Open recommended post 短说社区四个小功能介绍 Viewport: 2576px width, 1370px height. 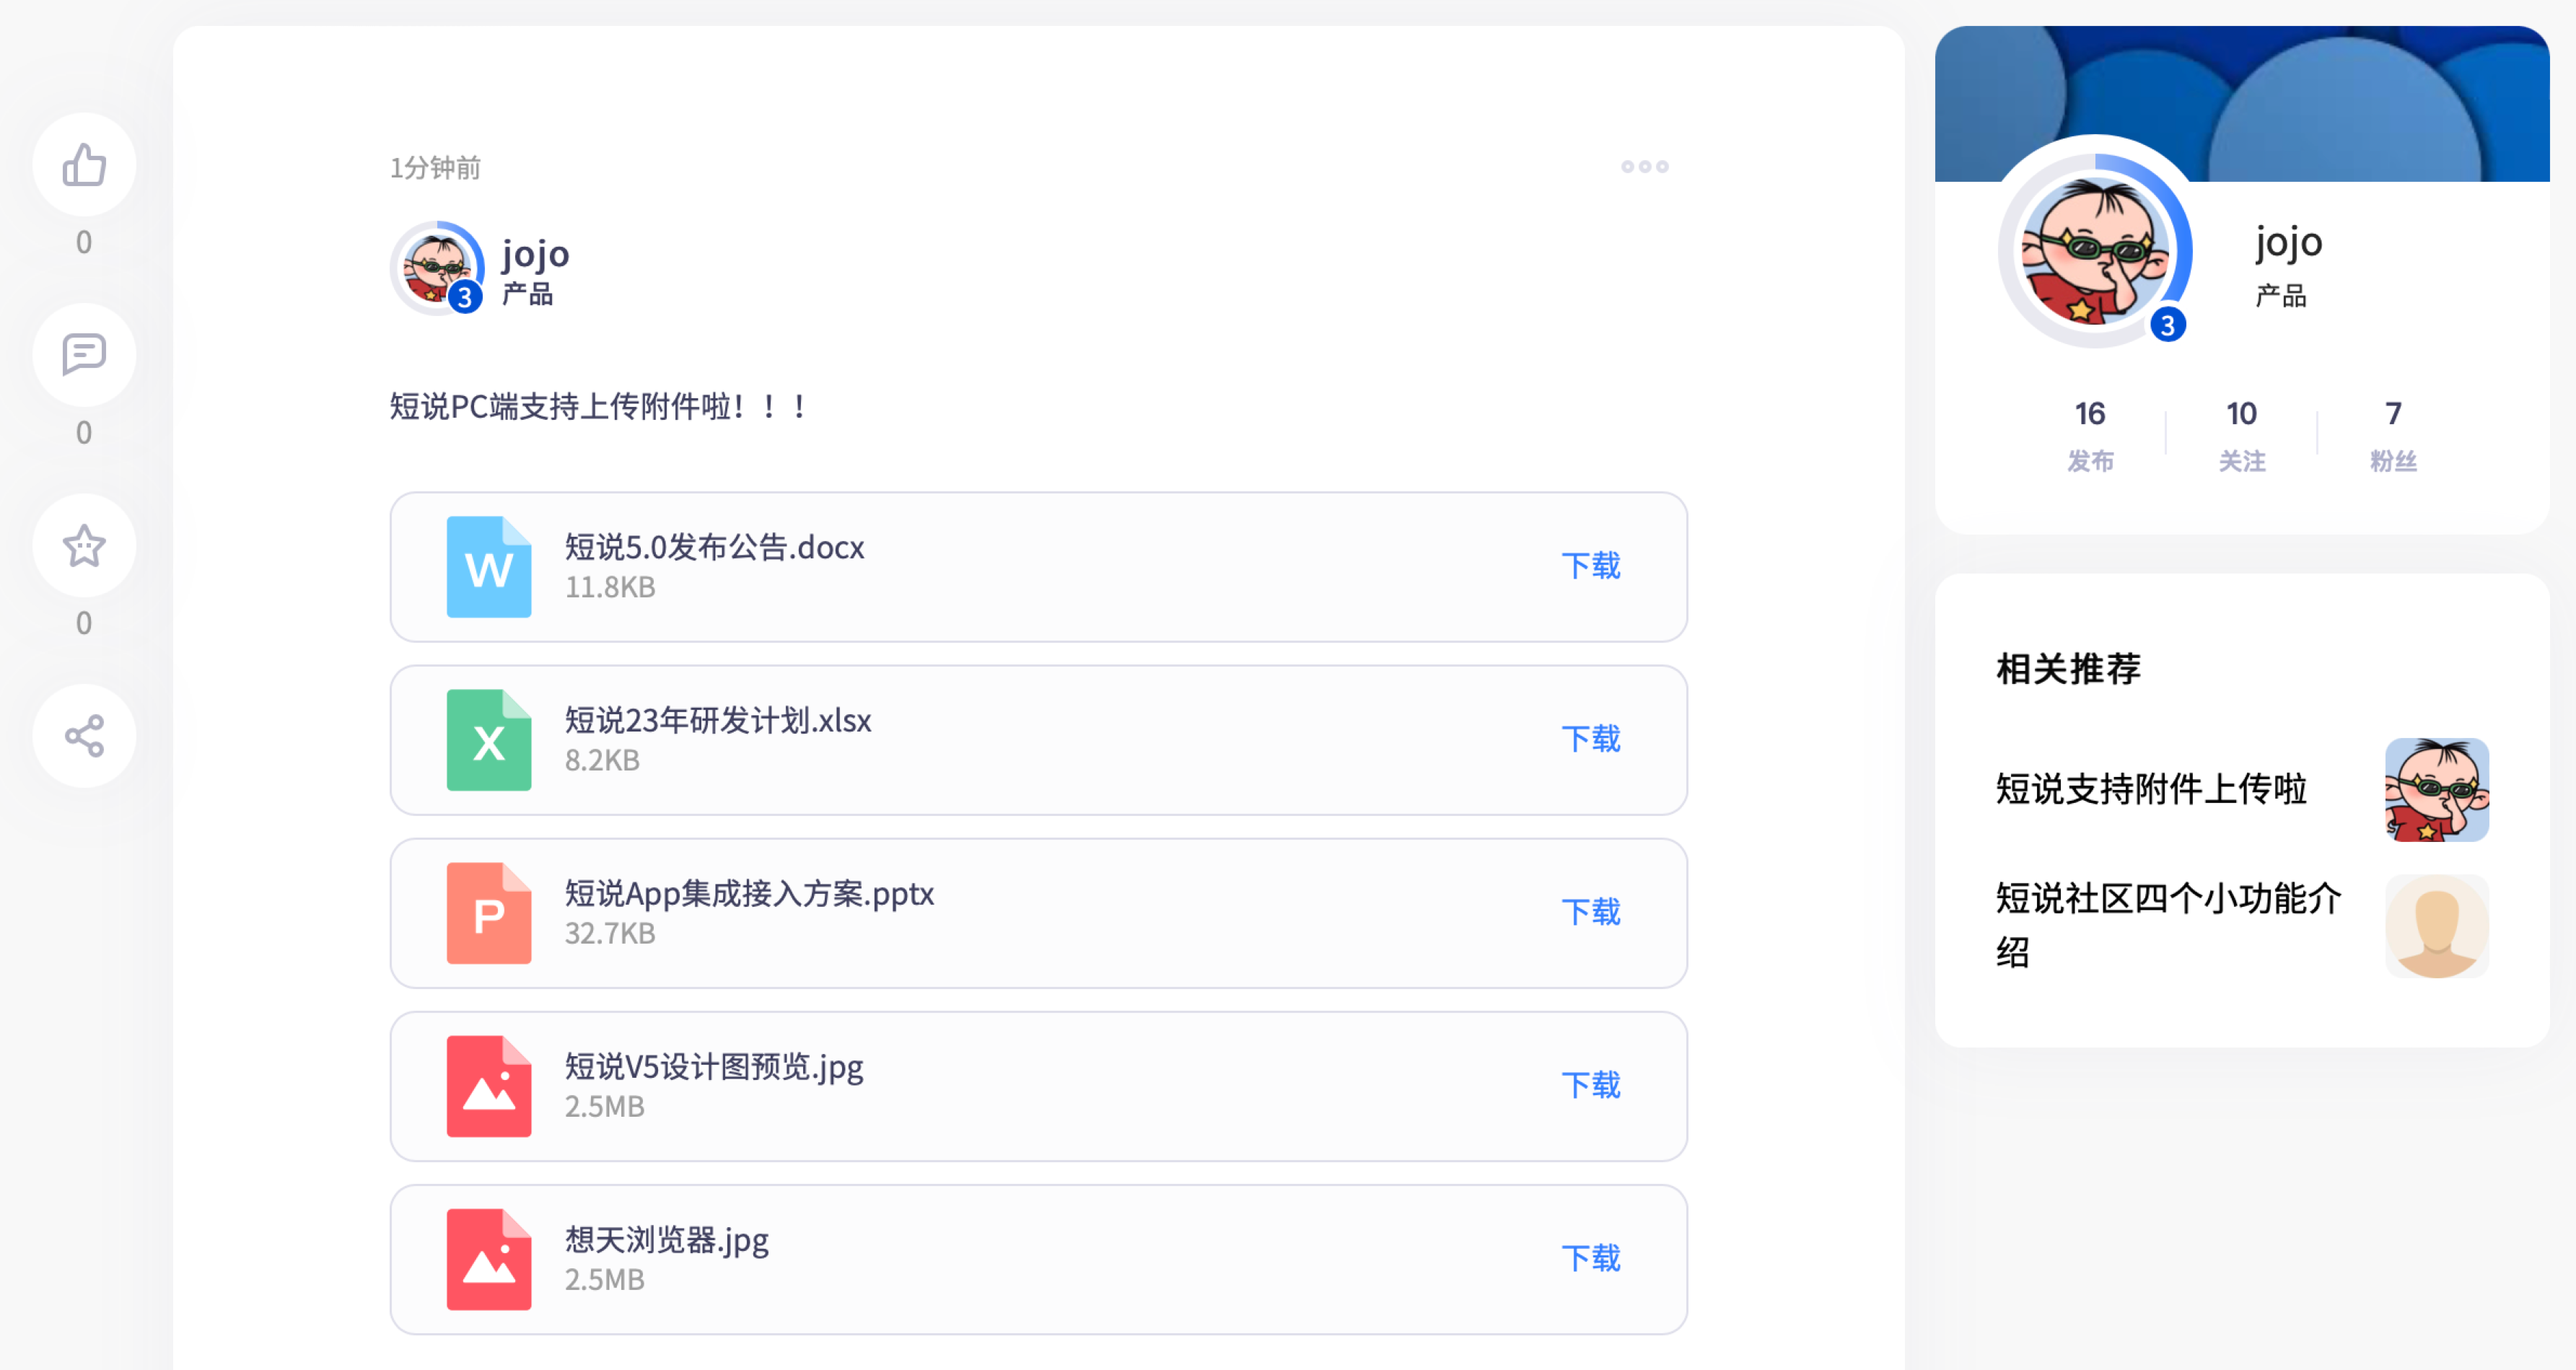pos(2168,925)
